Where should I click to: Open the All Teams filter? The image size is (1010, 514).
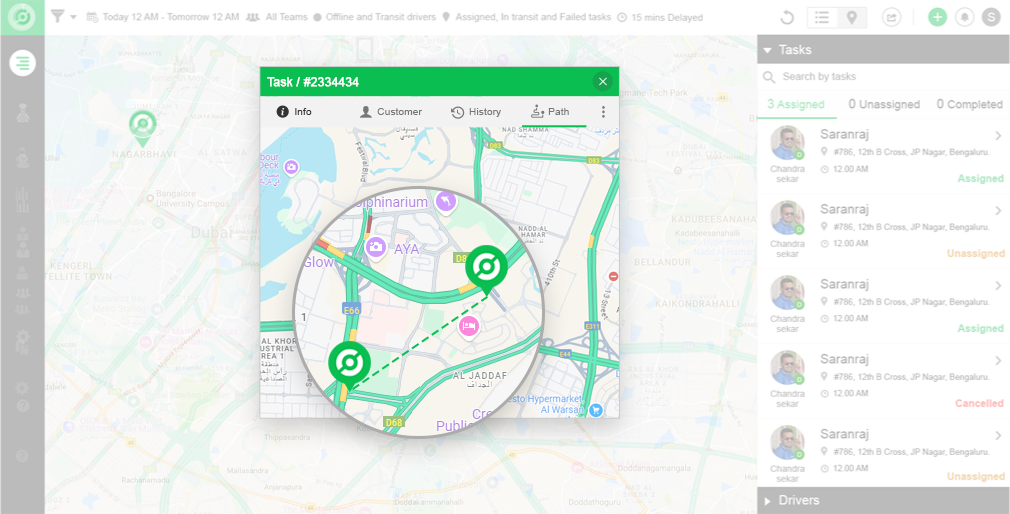pyautogui.click(x=278, y=17)
